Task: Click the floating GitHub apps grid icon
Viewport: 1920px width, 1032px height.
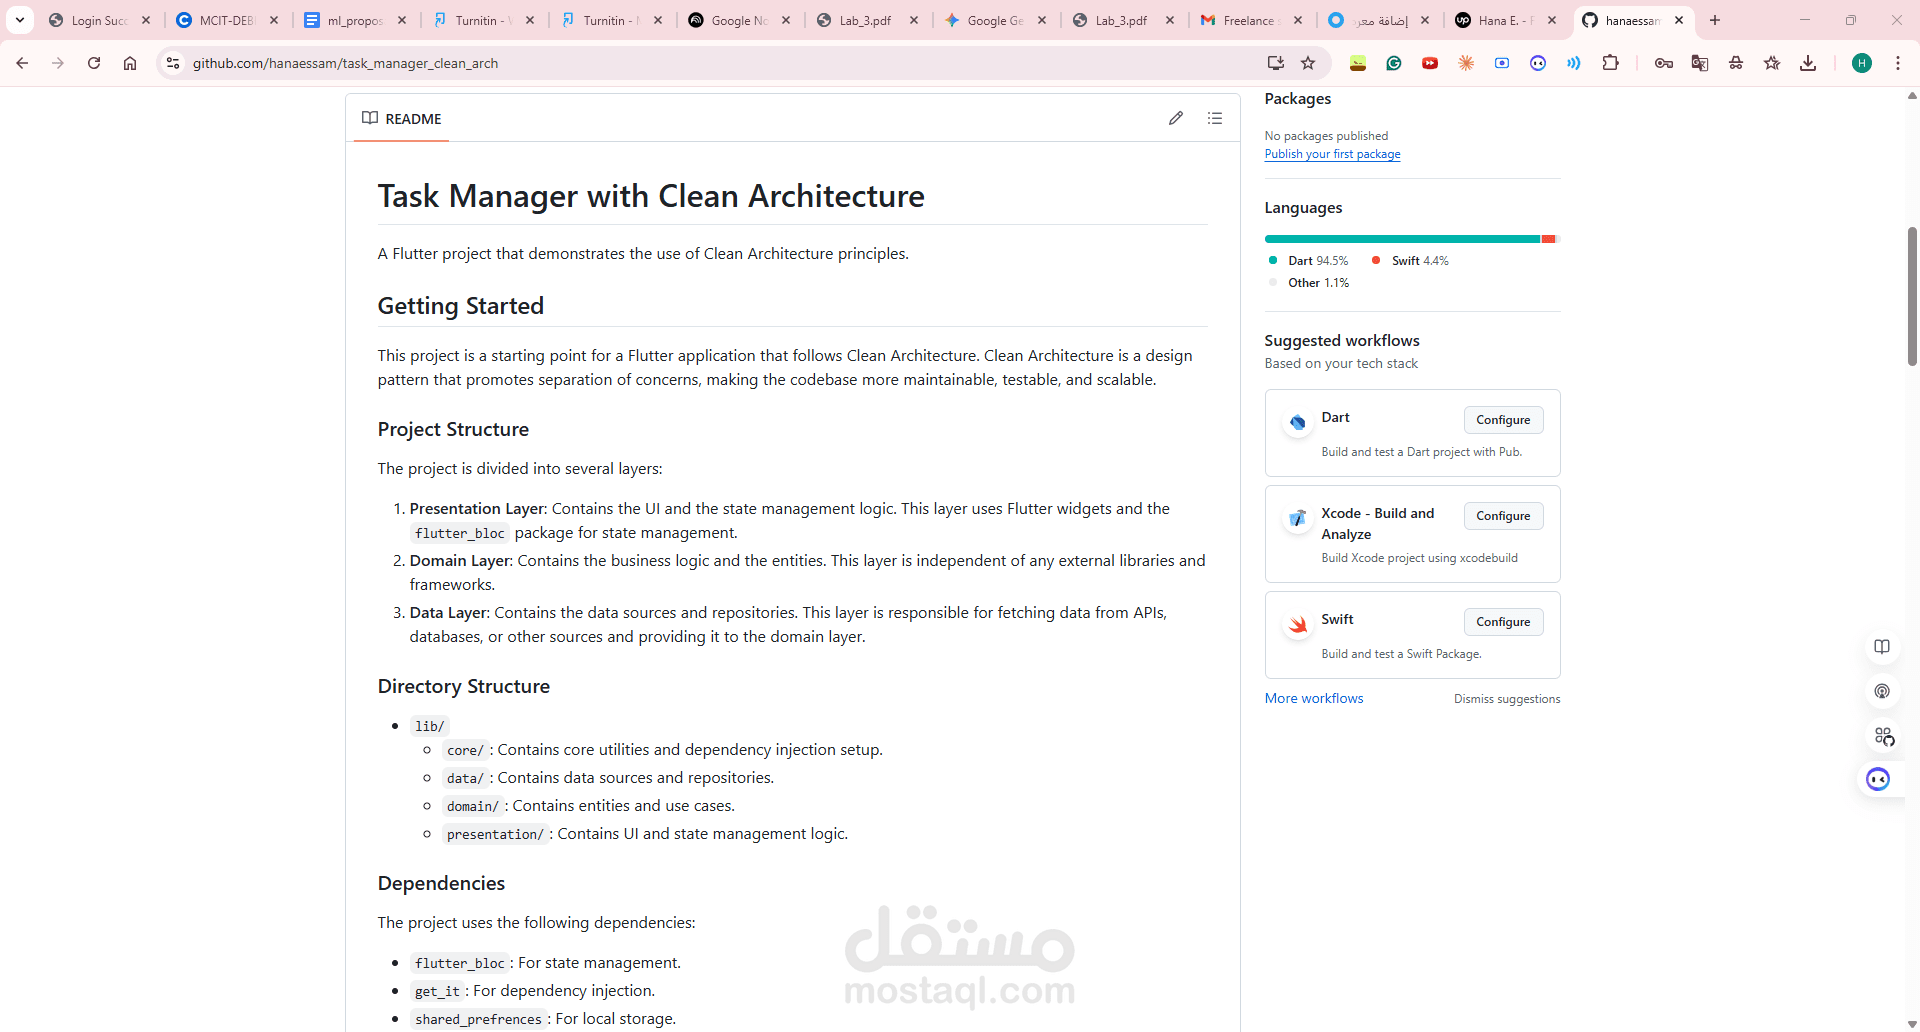Action: 1884,736
